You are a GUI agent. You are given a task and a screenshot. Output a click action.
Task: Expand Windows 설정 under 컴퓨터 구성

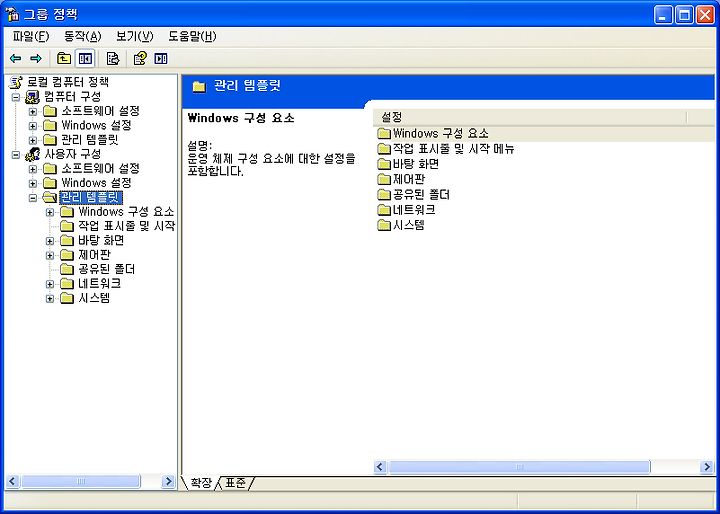33,126
